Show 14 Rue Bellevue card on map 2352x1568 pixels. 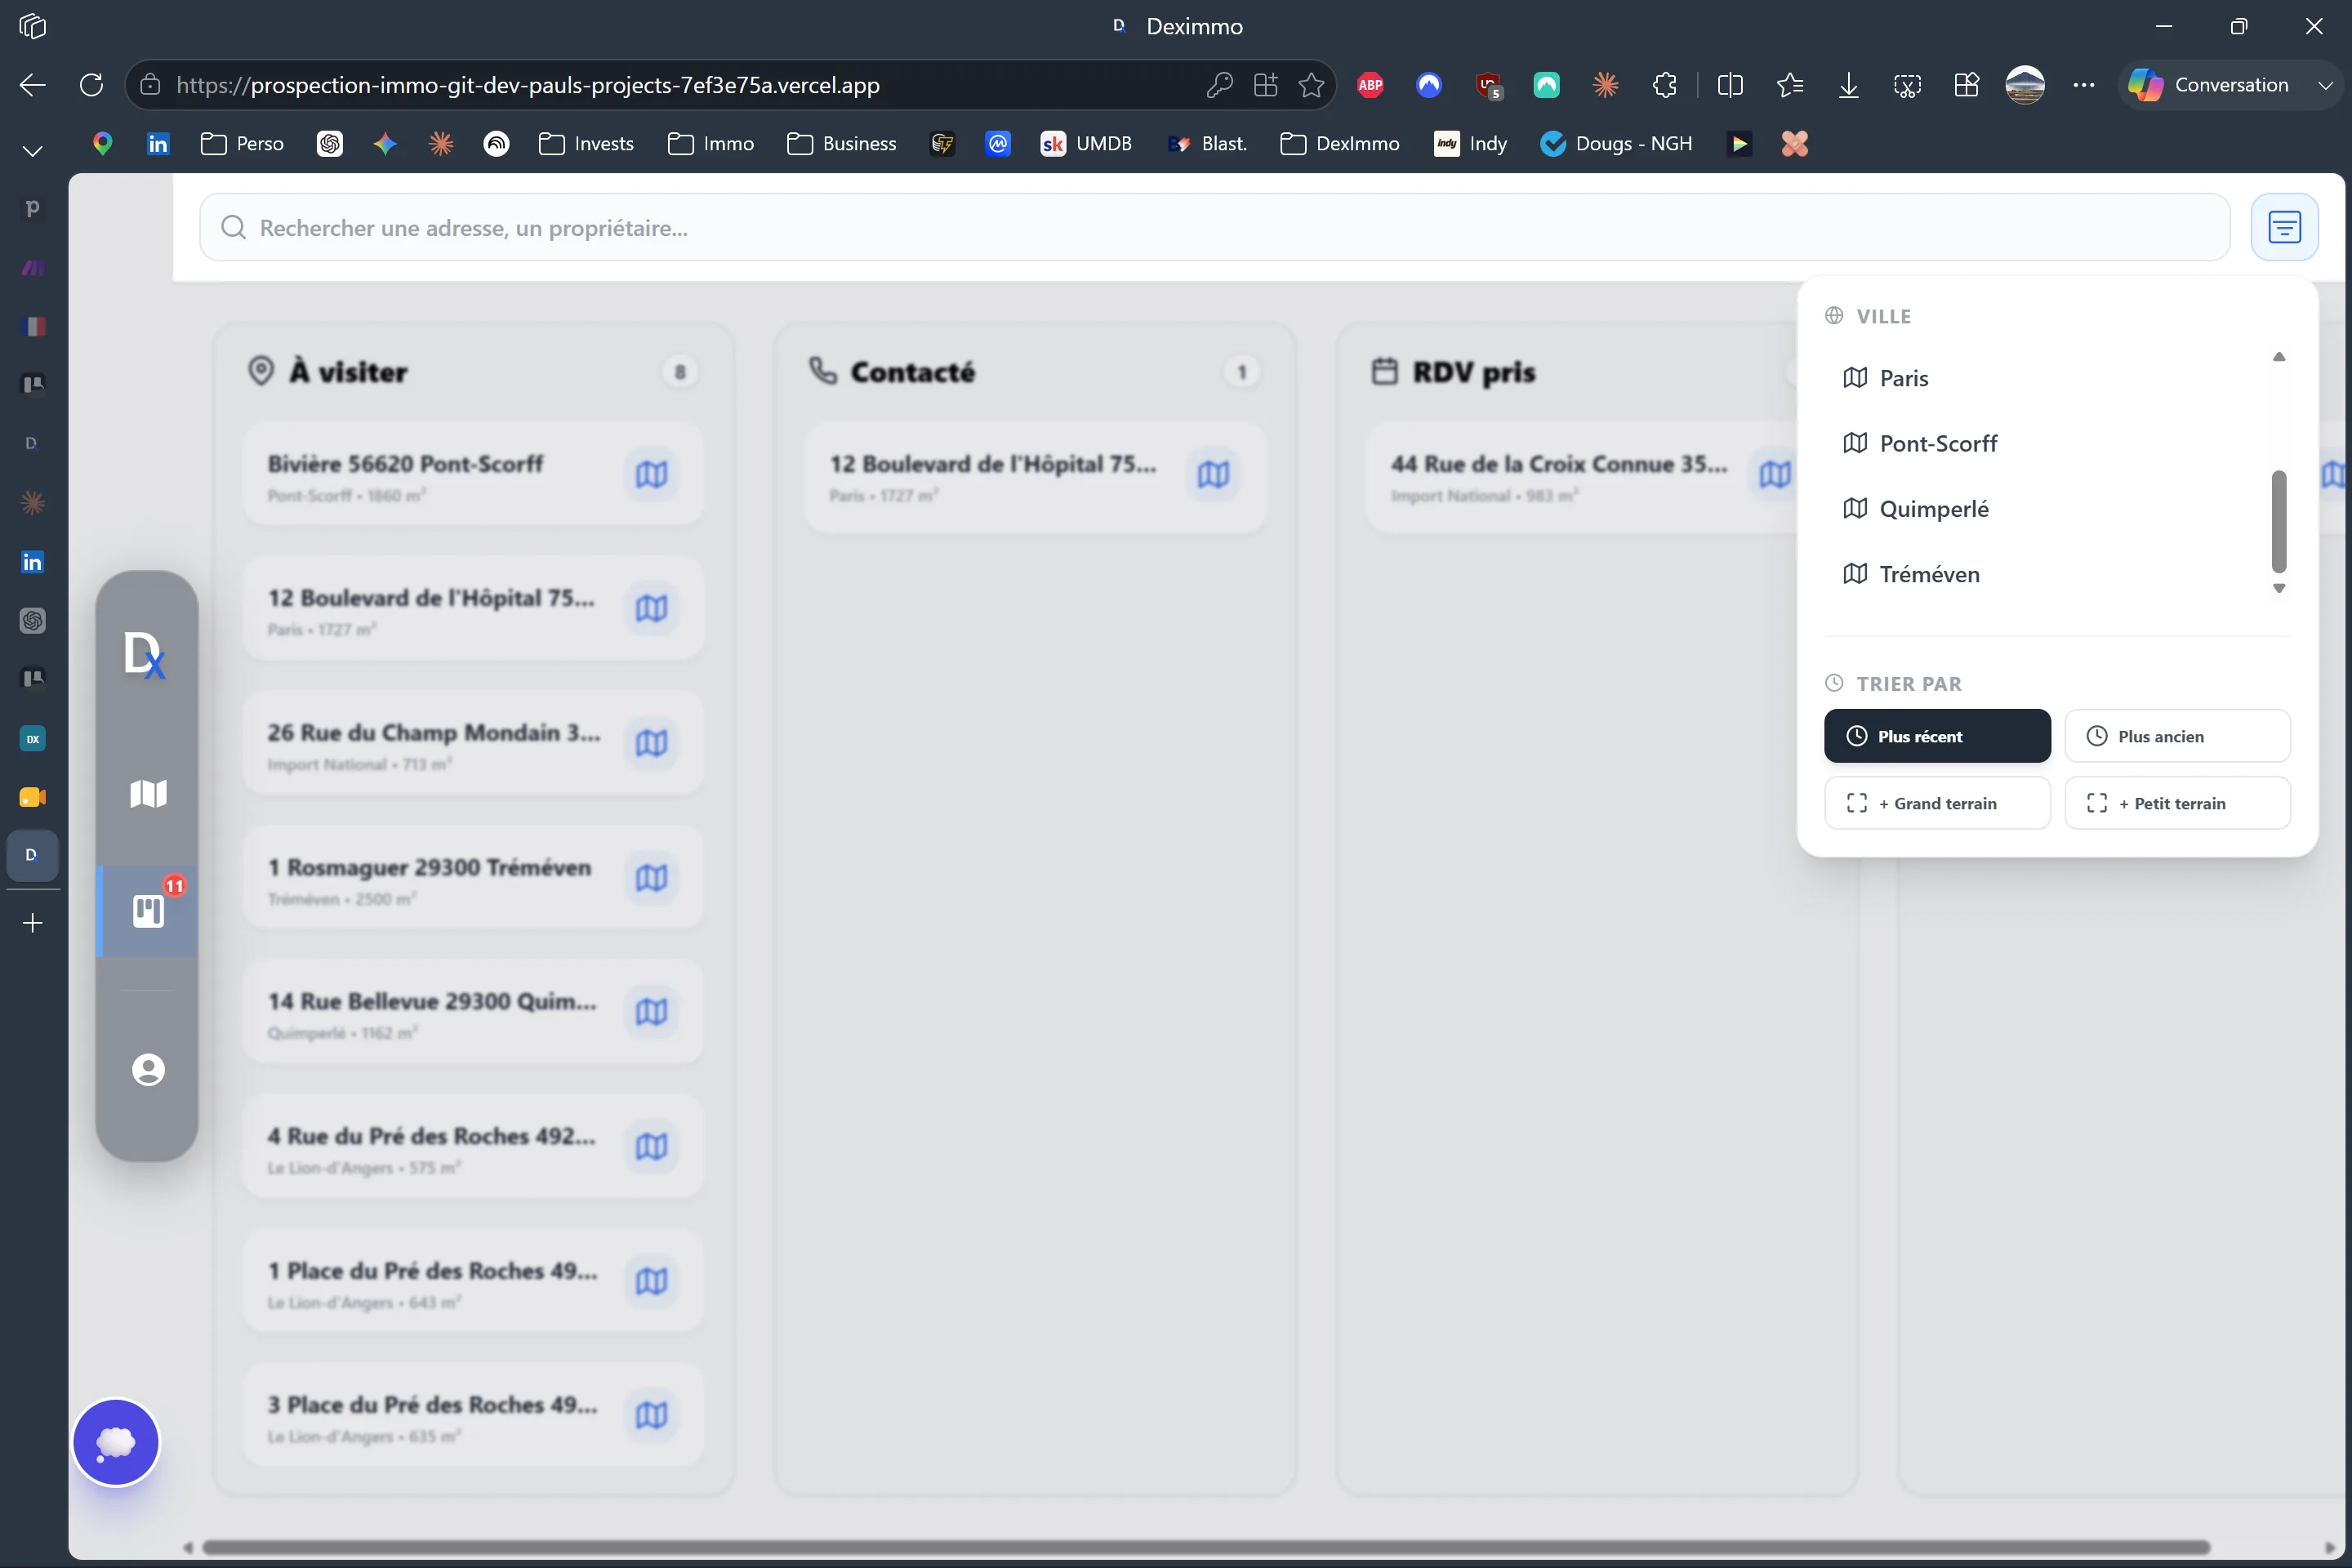(x=651, y=1012)
